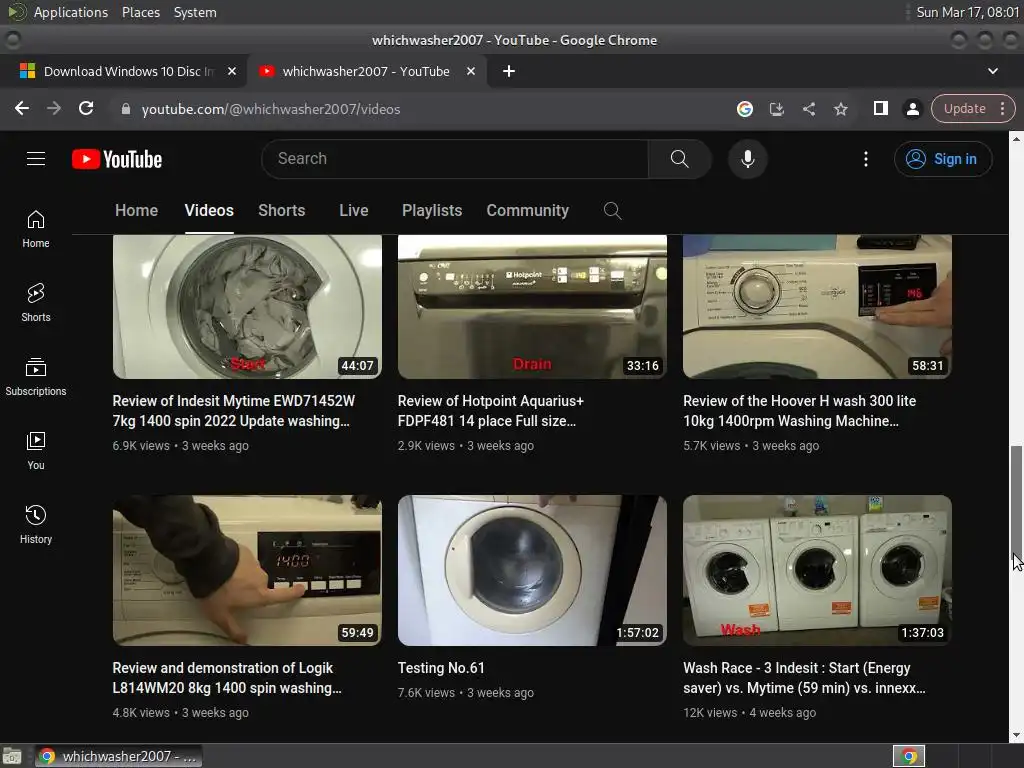This screenshot has height=768, width=1024.
Task: Click scrollbar up arrow
Action: (1016, 138)
